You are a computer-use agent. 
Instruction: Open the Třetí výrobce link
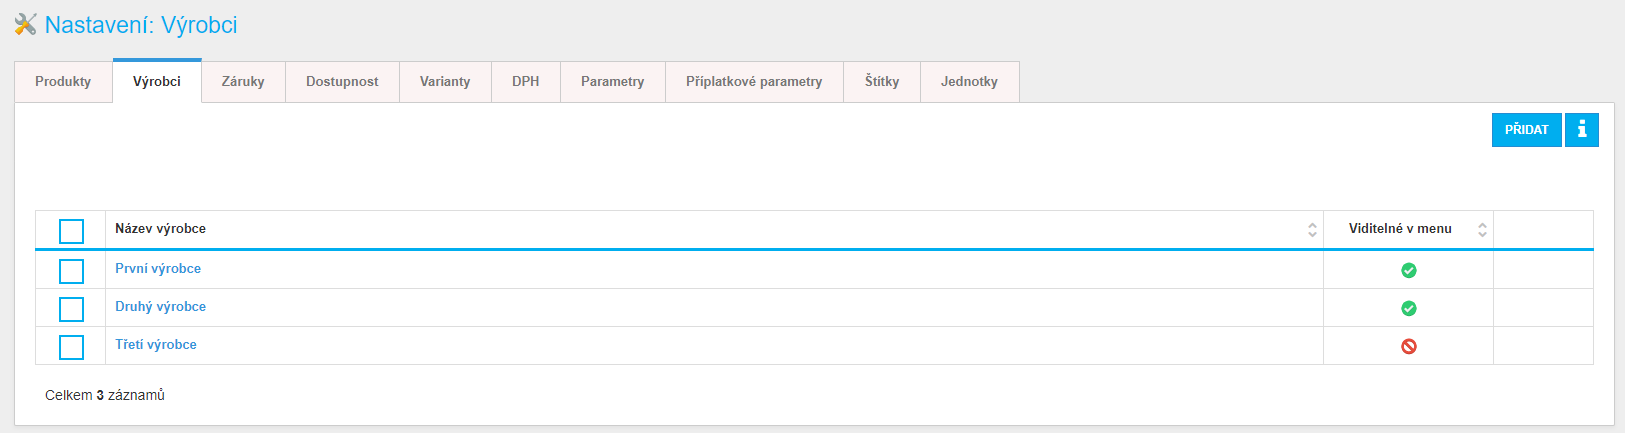tap(156, 344)
